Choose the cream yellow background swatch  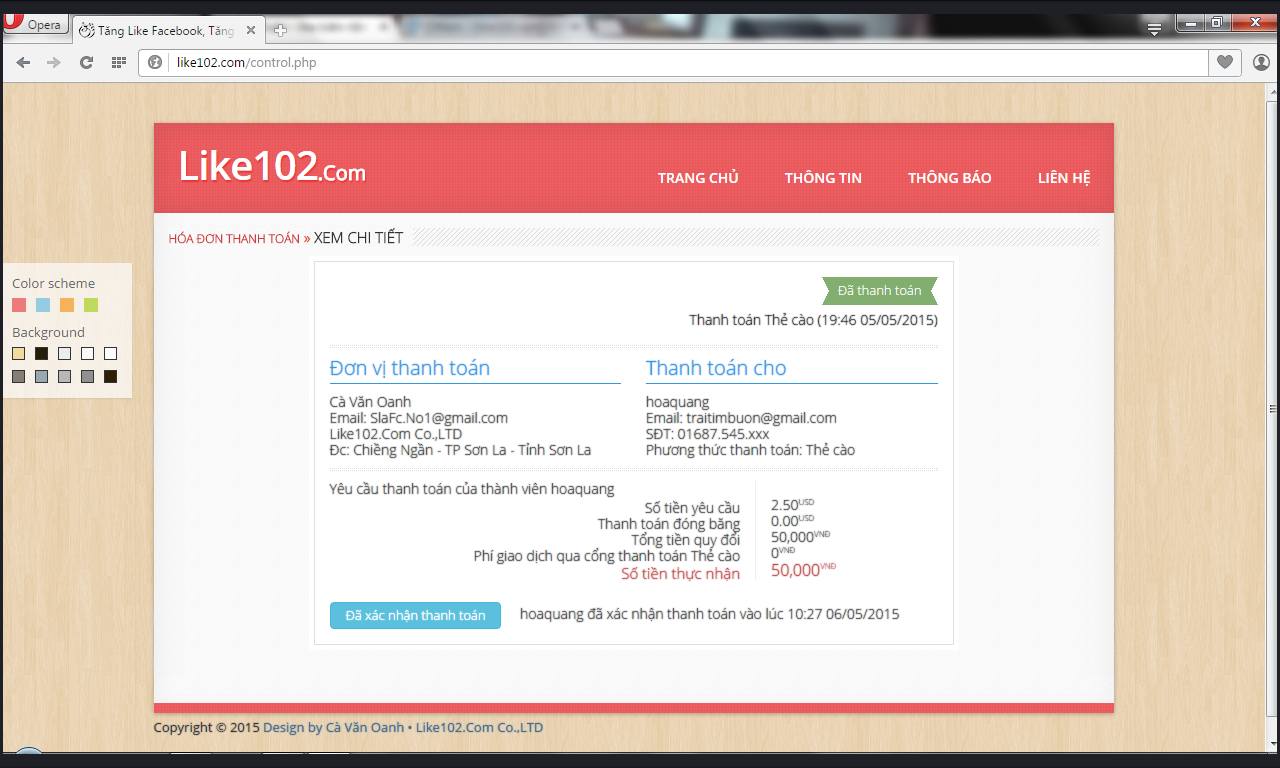(19, 353)
